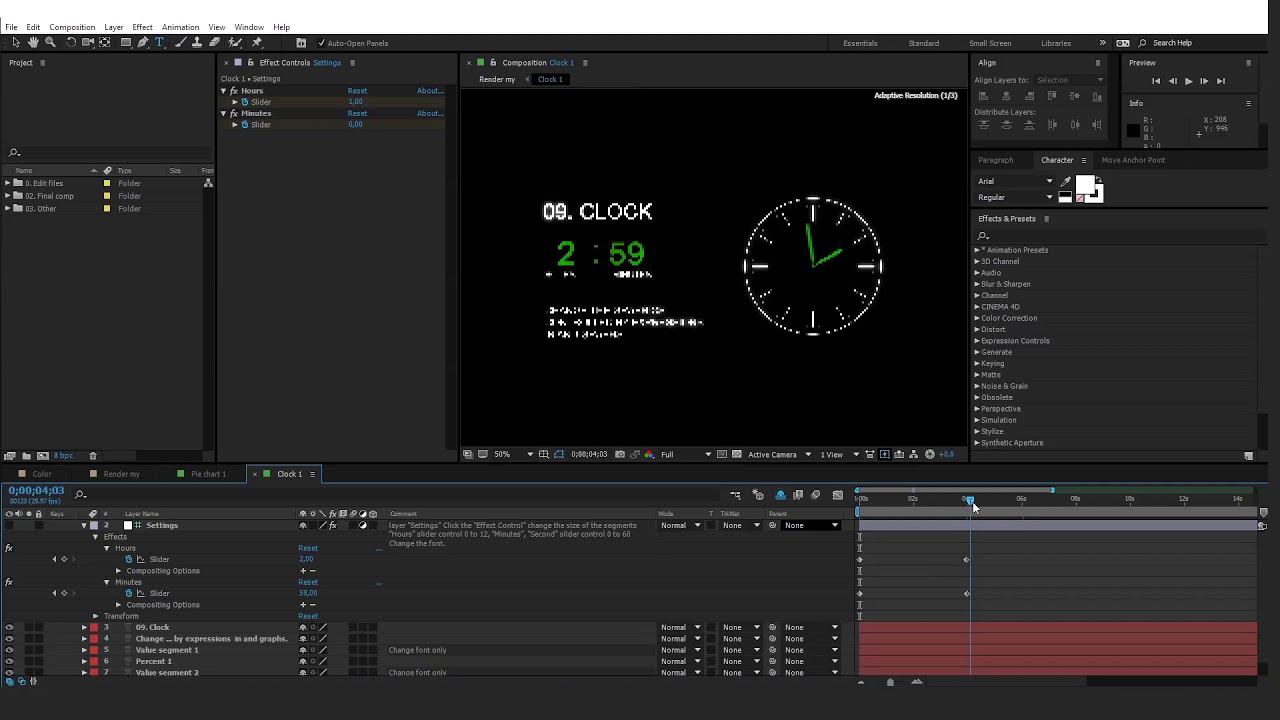Switch to the Pie chart 1 tab
The height and width of the screenshot is (720, 1280).
point(208,474)
